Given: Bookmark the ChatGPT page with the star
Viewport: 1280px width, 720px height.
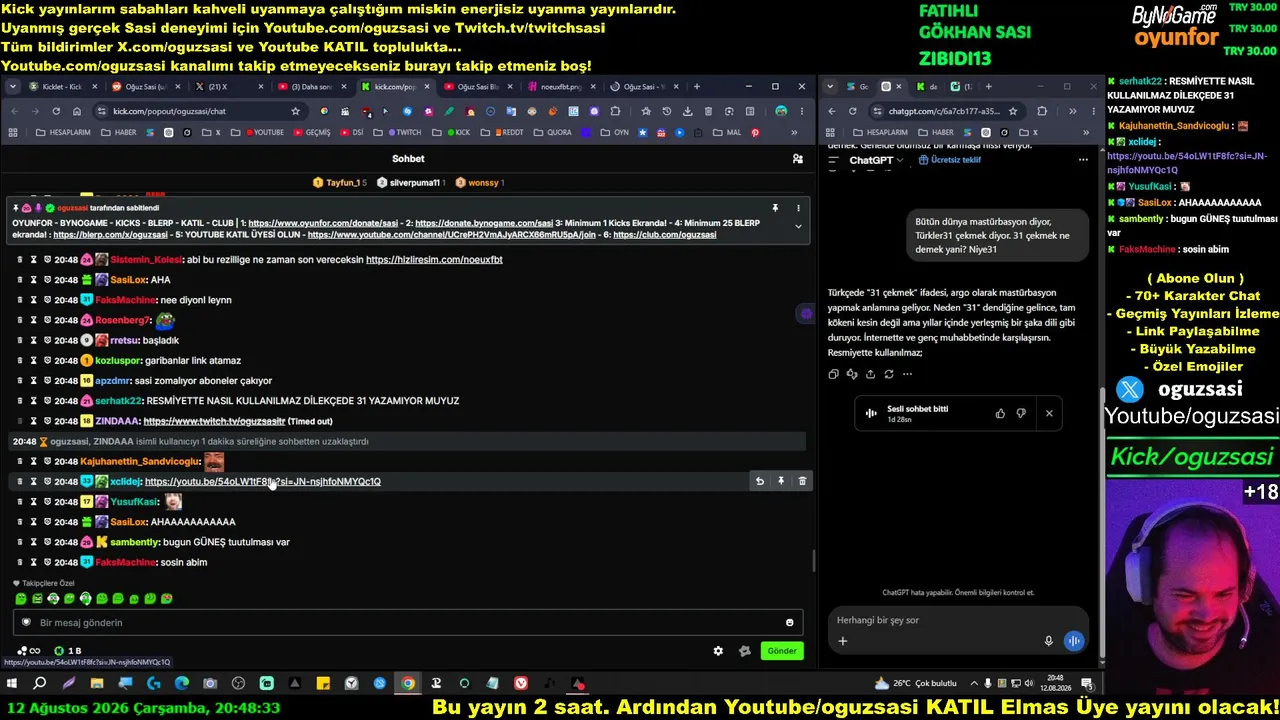Looking at the screenshot, I should tap(1013, 111).
